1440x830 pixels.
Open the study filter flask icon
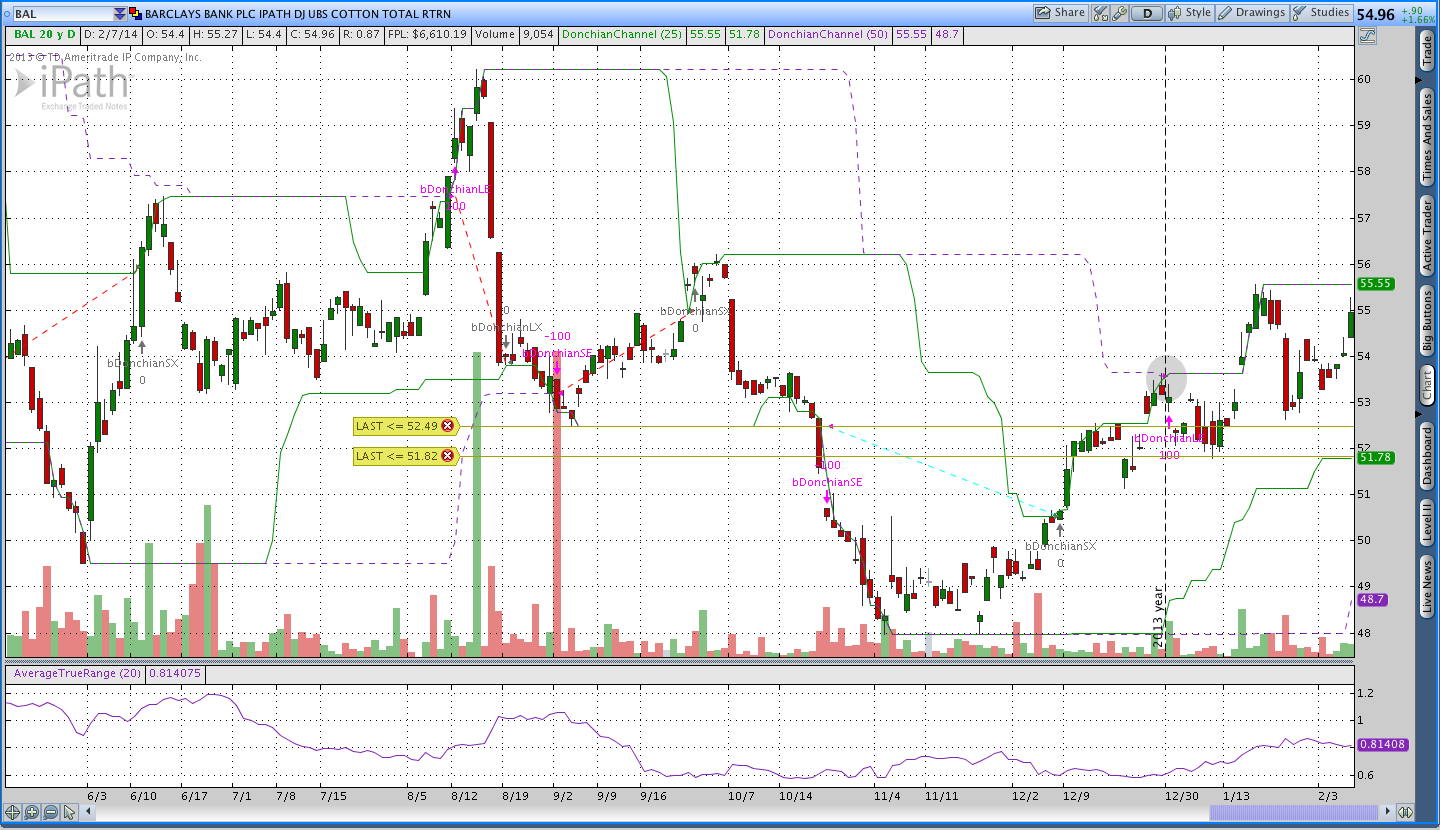(1101, 13)
